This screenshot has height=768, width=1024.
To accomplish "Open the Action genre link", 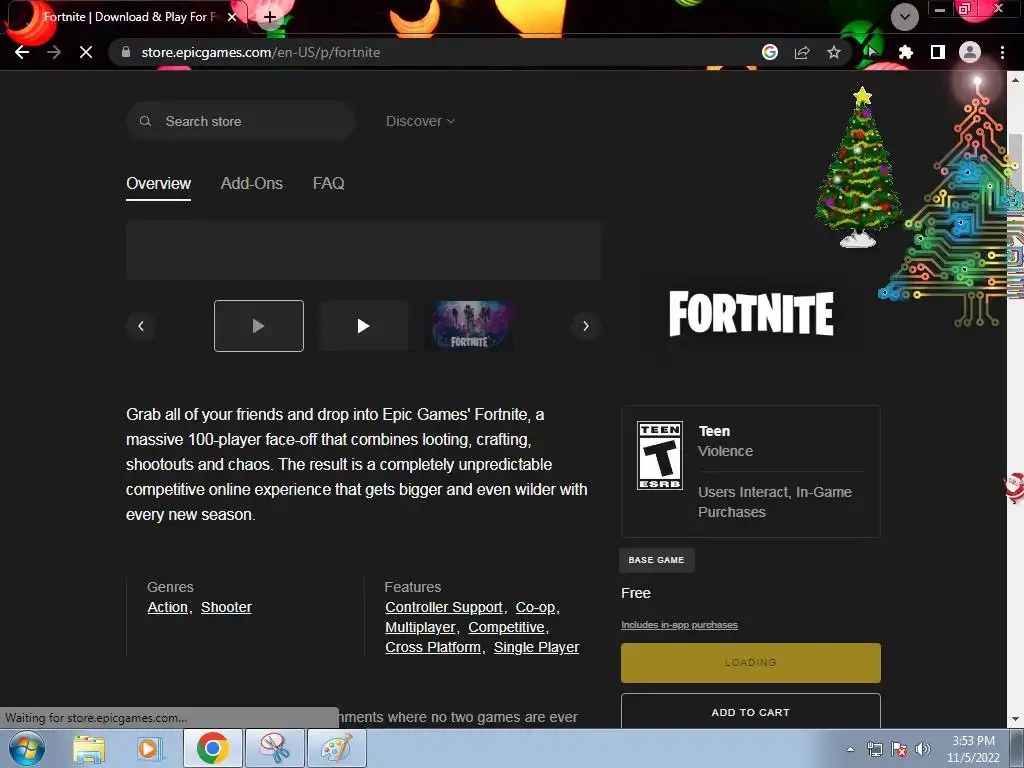I will 167,607.
